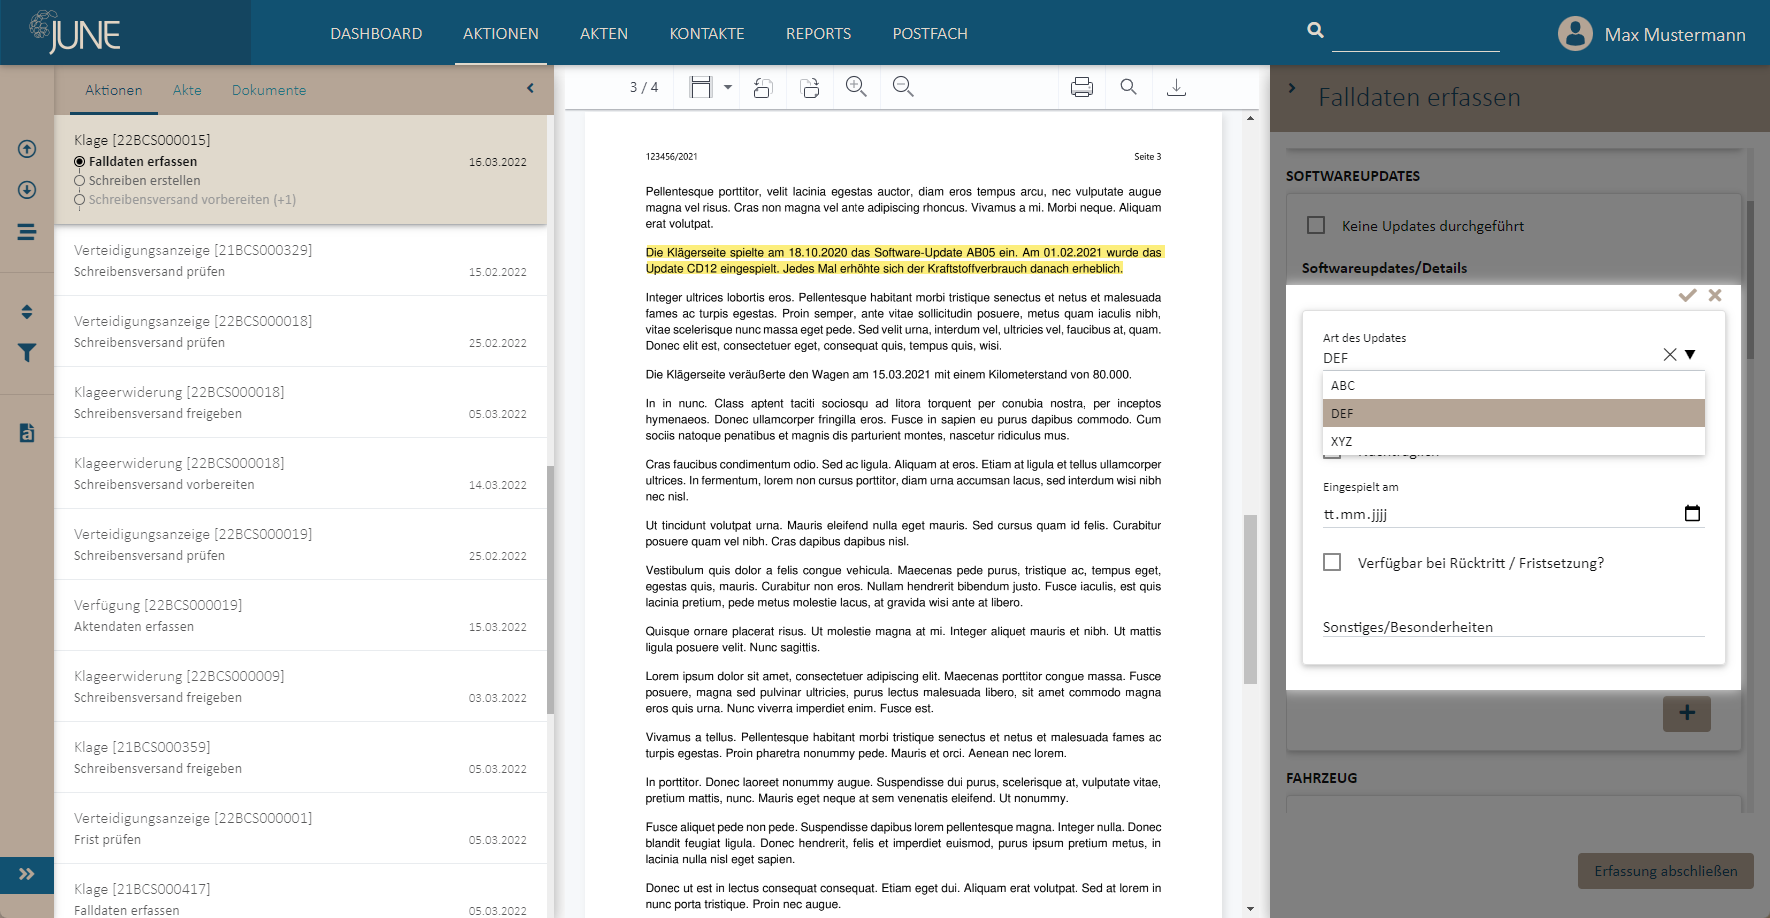Check Keine Updates durchgeführt
The width and height of the screenshot is (1770, 918).
pos(1316,225)
